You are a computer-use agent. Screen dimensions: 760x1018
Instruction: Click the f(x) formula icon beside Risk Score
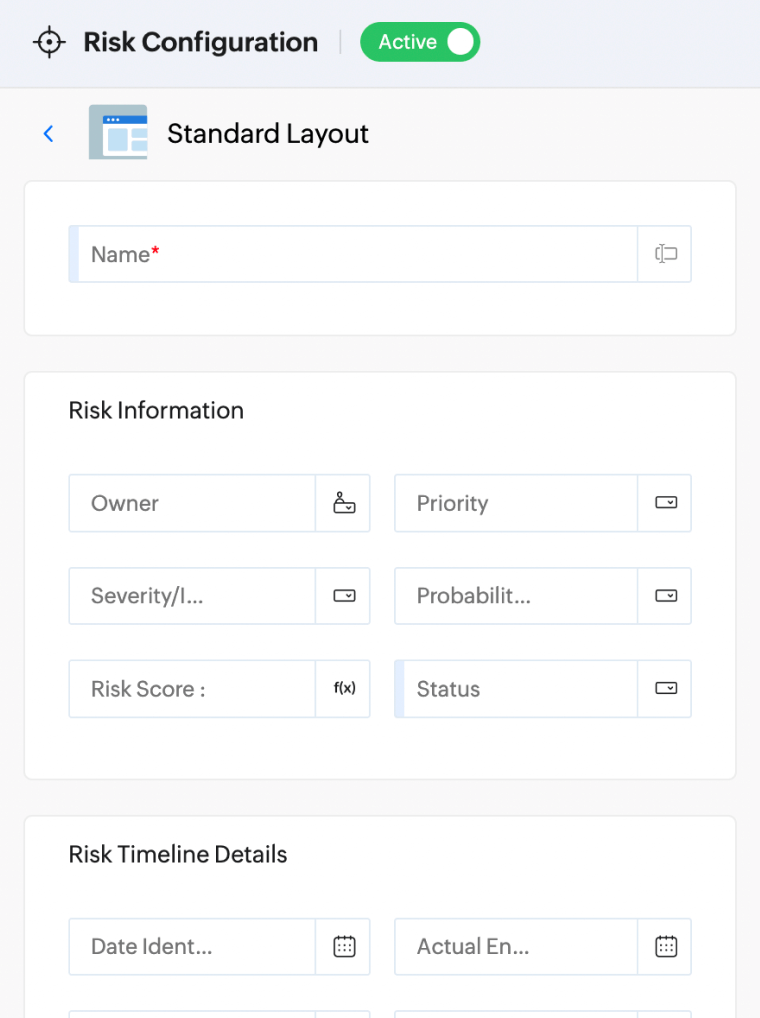[343, 688]
